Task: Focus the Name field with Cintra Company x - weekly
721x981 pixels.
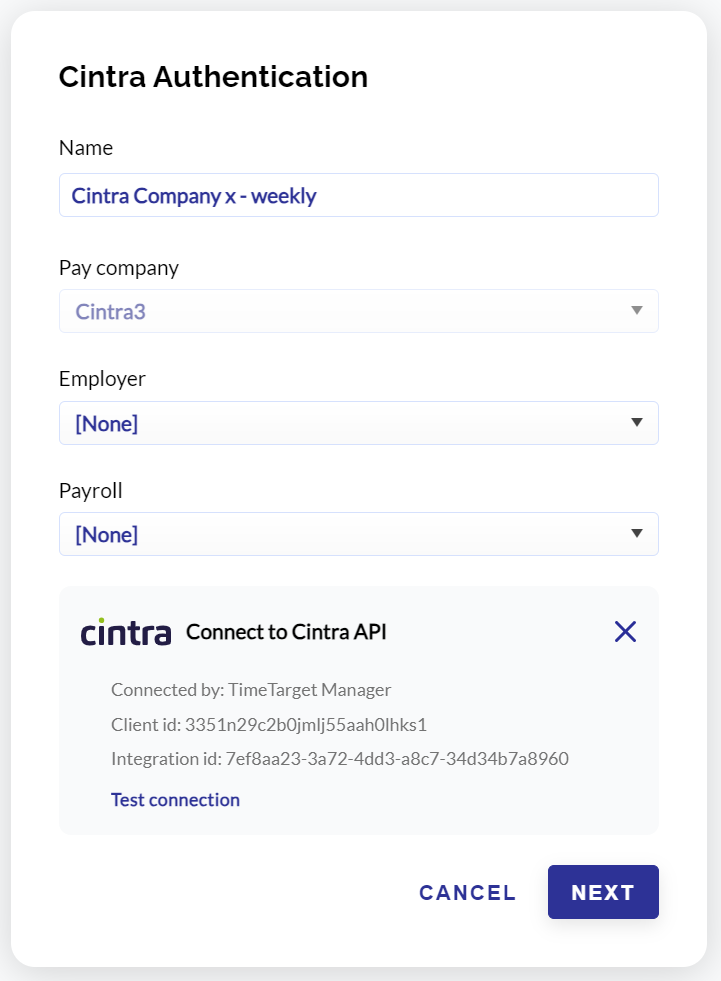Action: point(359,195)
